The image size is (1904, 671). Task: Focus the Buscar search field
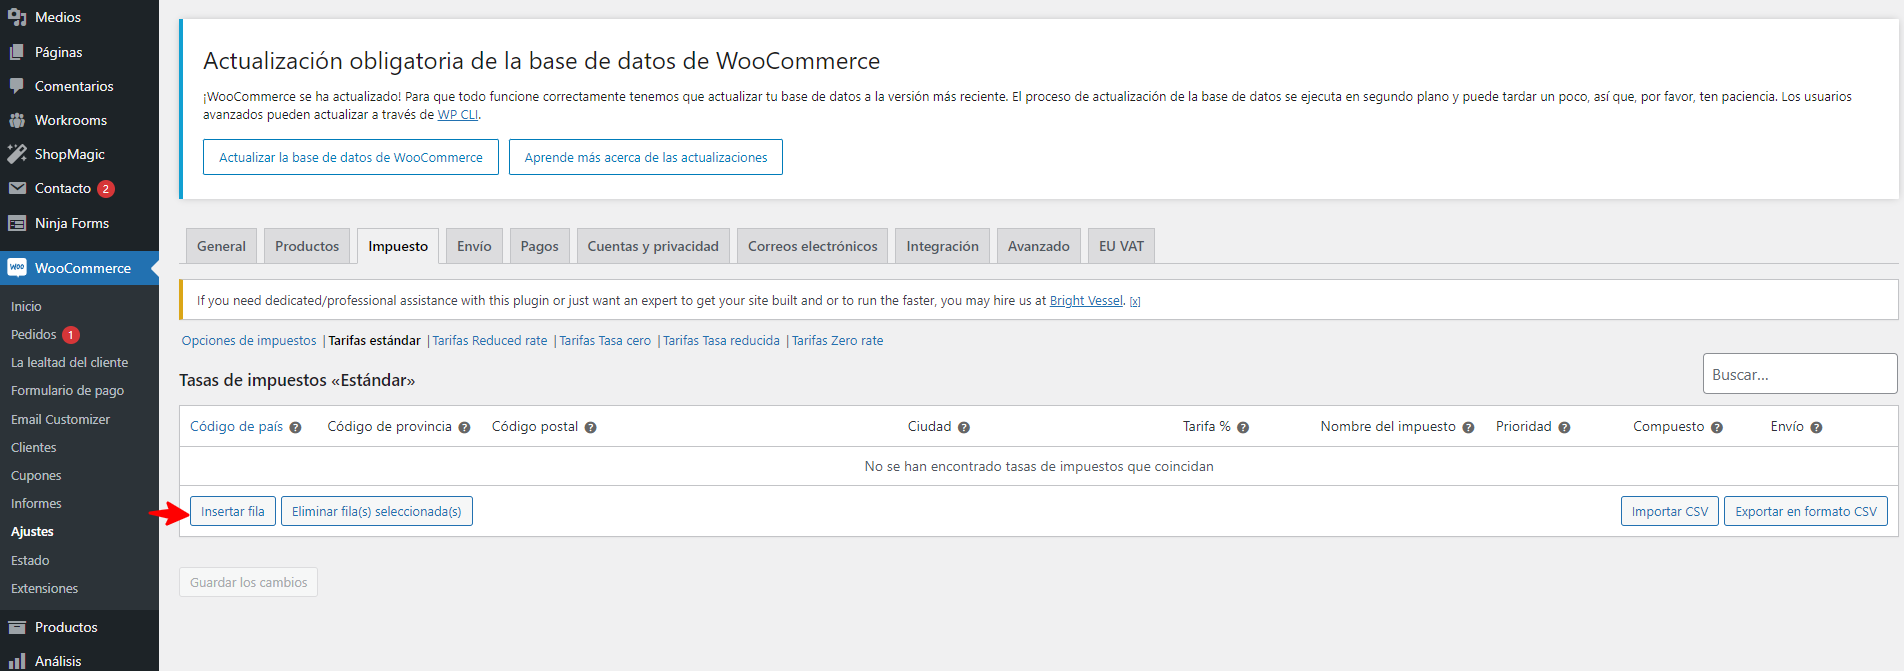pos(1800,374)
